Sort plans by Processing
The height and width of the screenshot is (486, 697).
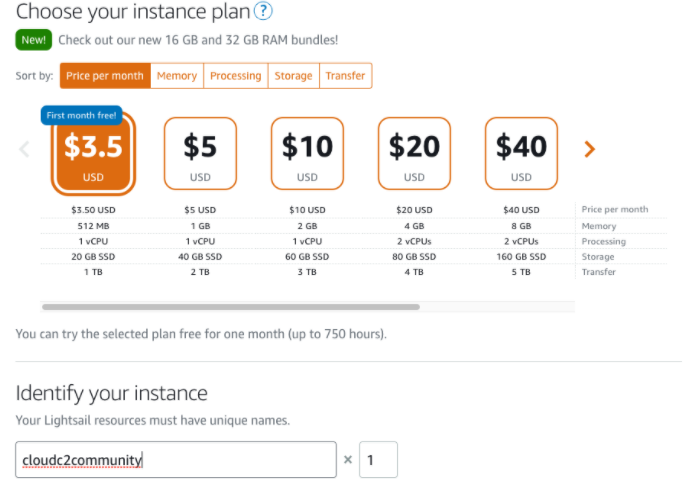point(236,76)
